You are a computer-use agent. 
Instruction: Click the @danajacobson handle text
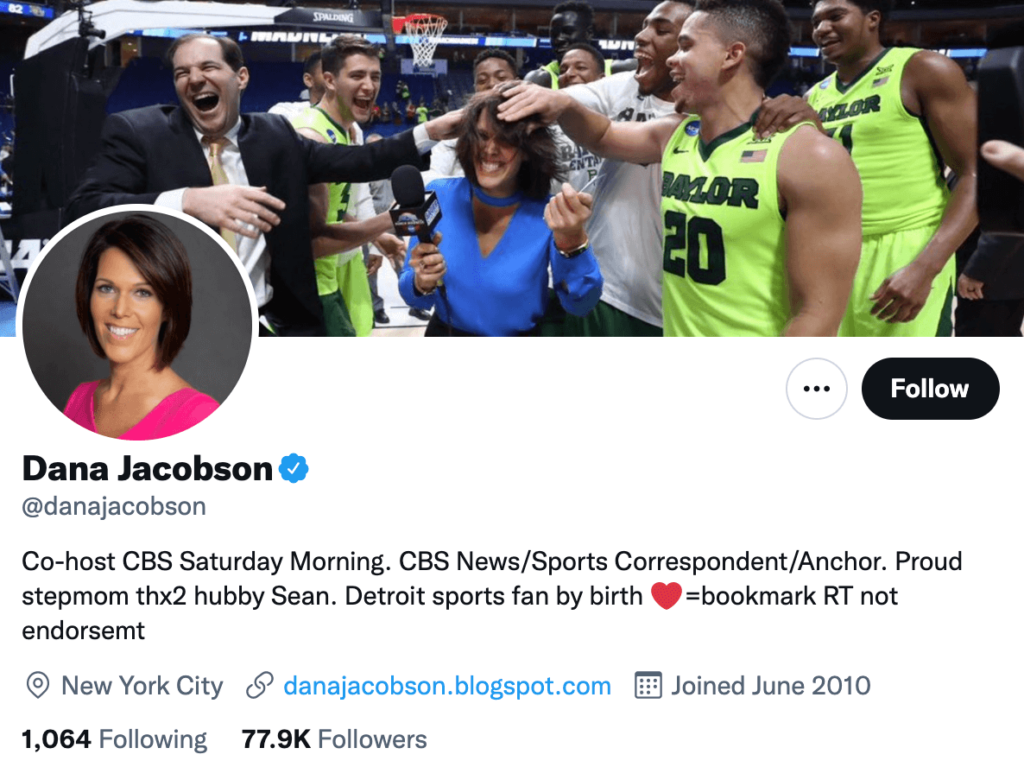pyautogui.click(x=114, y=506)
